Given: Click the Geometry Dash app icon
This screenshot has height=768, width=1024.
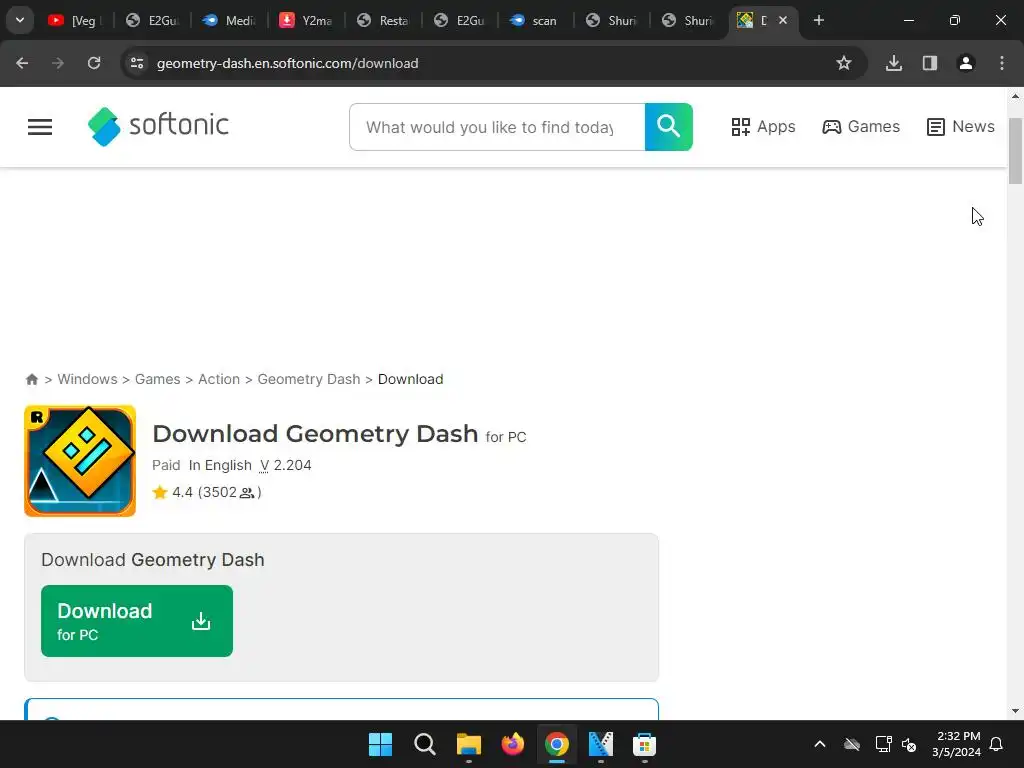Looking at the screenshot, I should click(80, 461).
